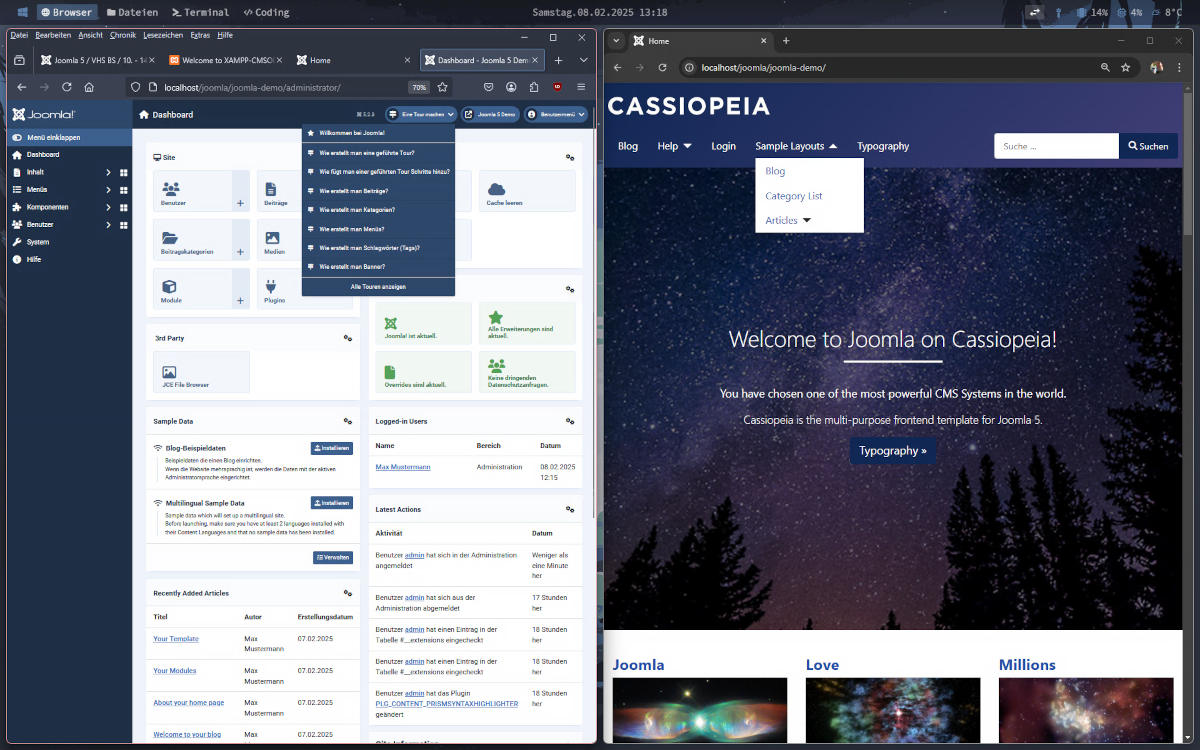Click the Verwalten button in Sample Data

pos(333,557)
